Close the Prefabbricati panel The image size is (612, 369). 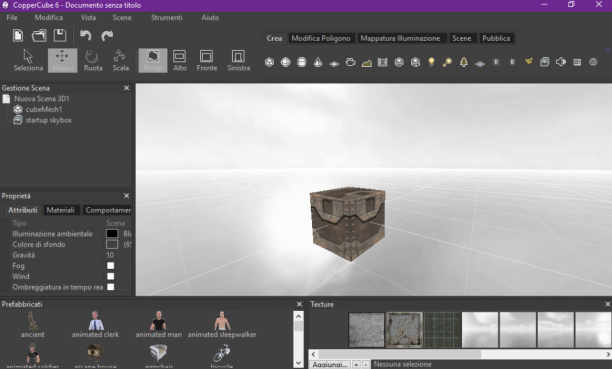pyautogui.click(x=299, y=304)
